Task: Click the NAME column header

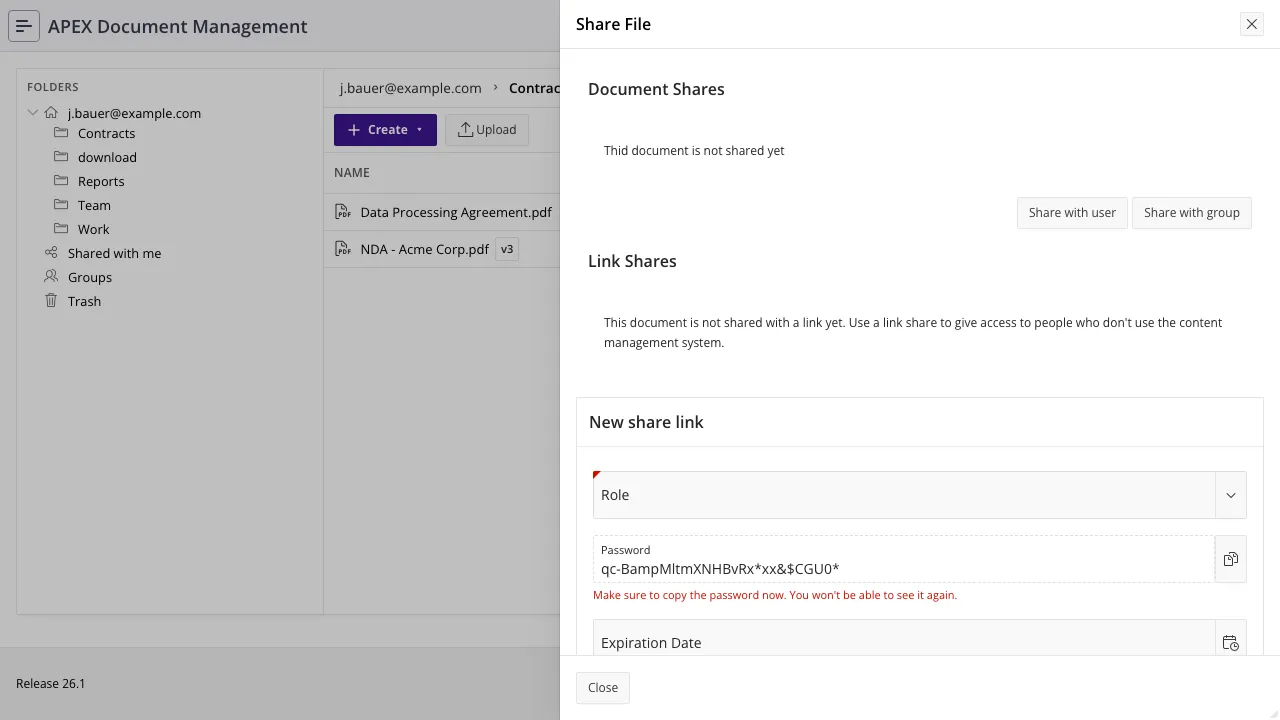Action: tap(352, 172)
